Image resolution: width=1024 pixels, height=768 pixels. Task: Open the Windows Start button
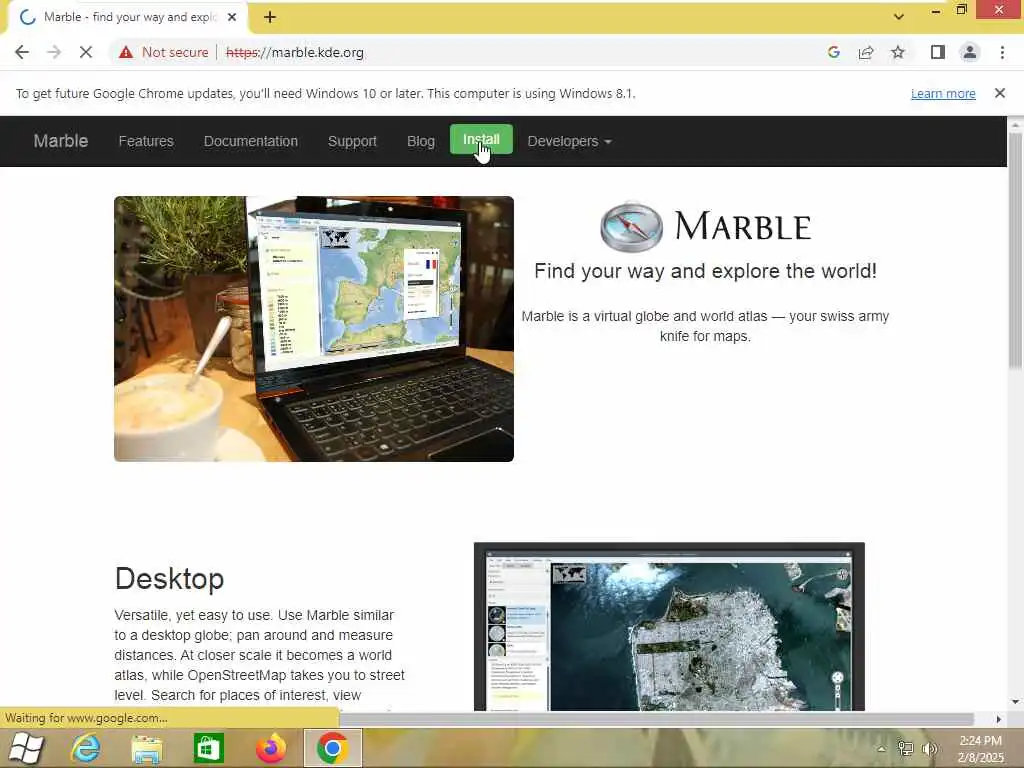[x=26, y=748]
